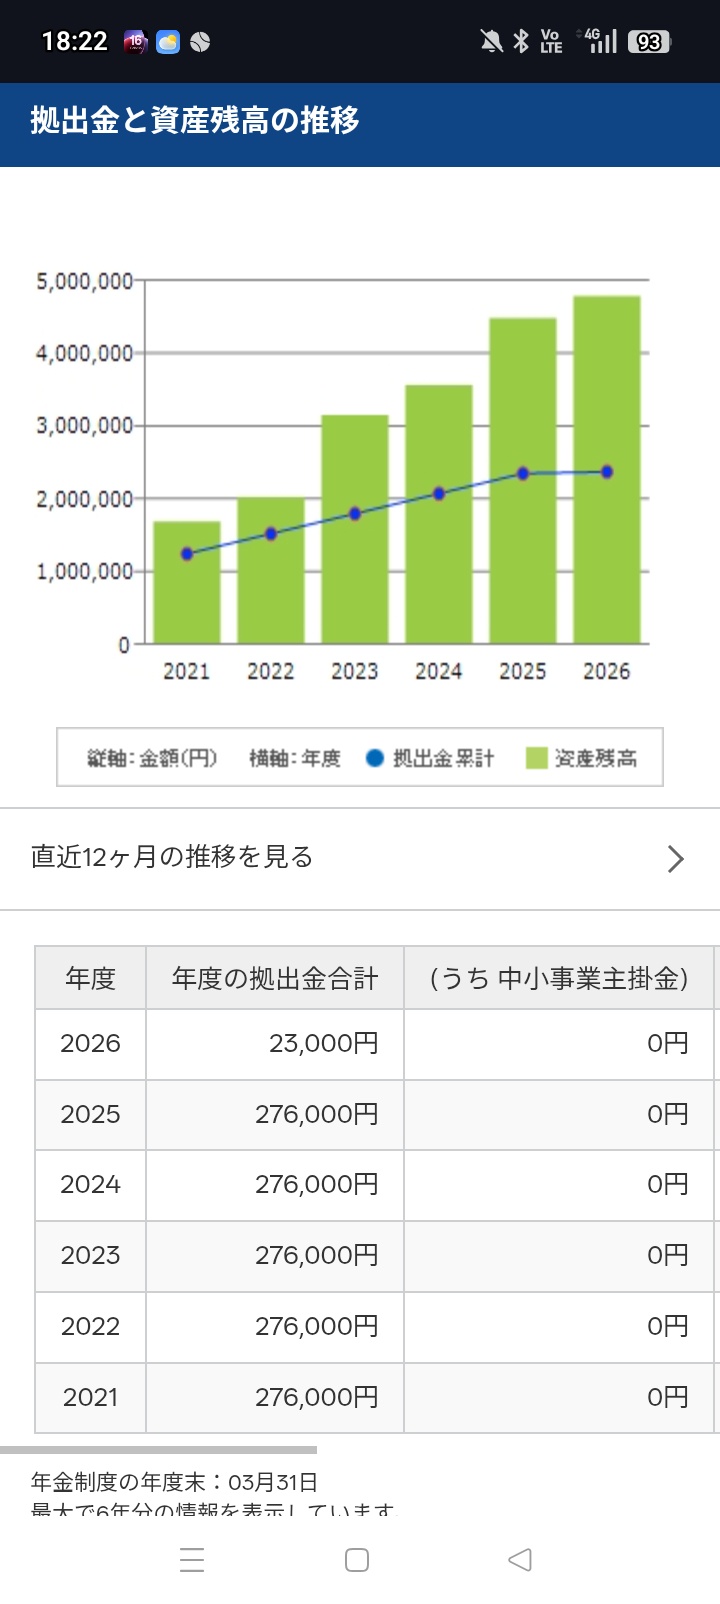Tap the blue 拠出金累計 legend dot
The image size is (720, 1604).
(x=375, y=758)
